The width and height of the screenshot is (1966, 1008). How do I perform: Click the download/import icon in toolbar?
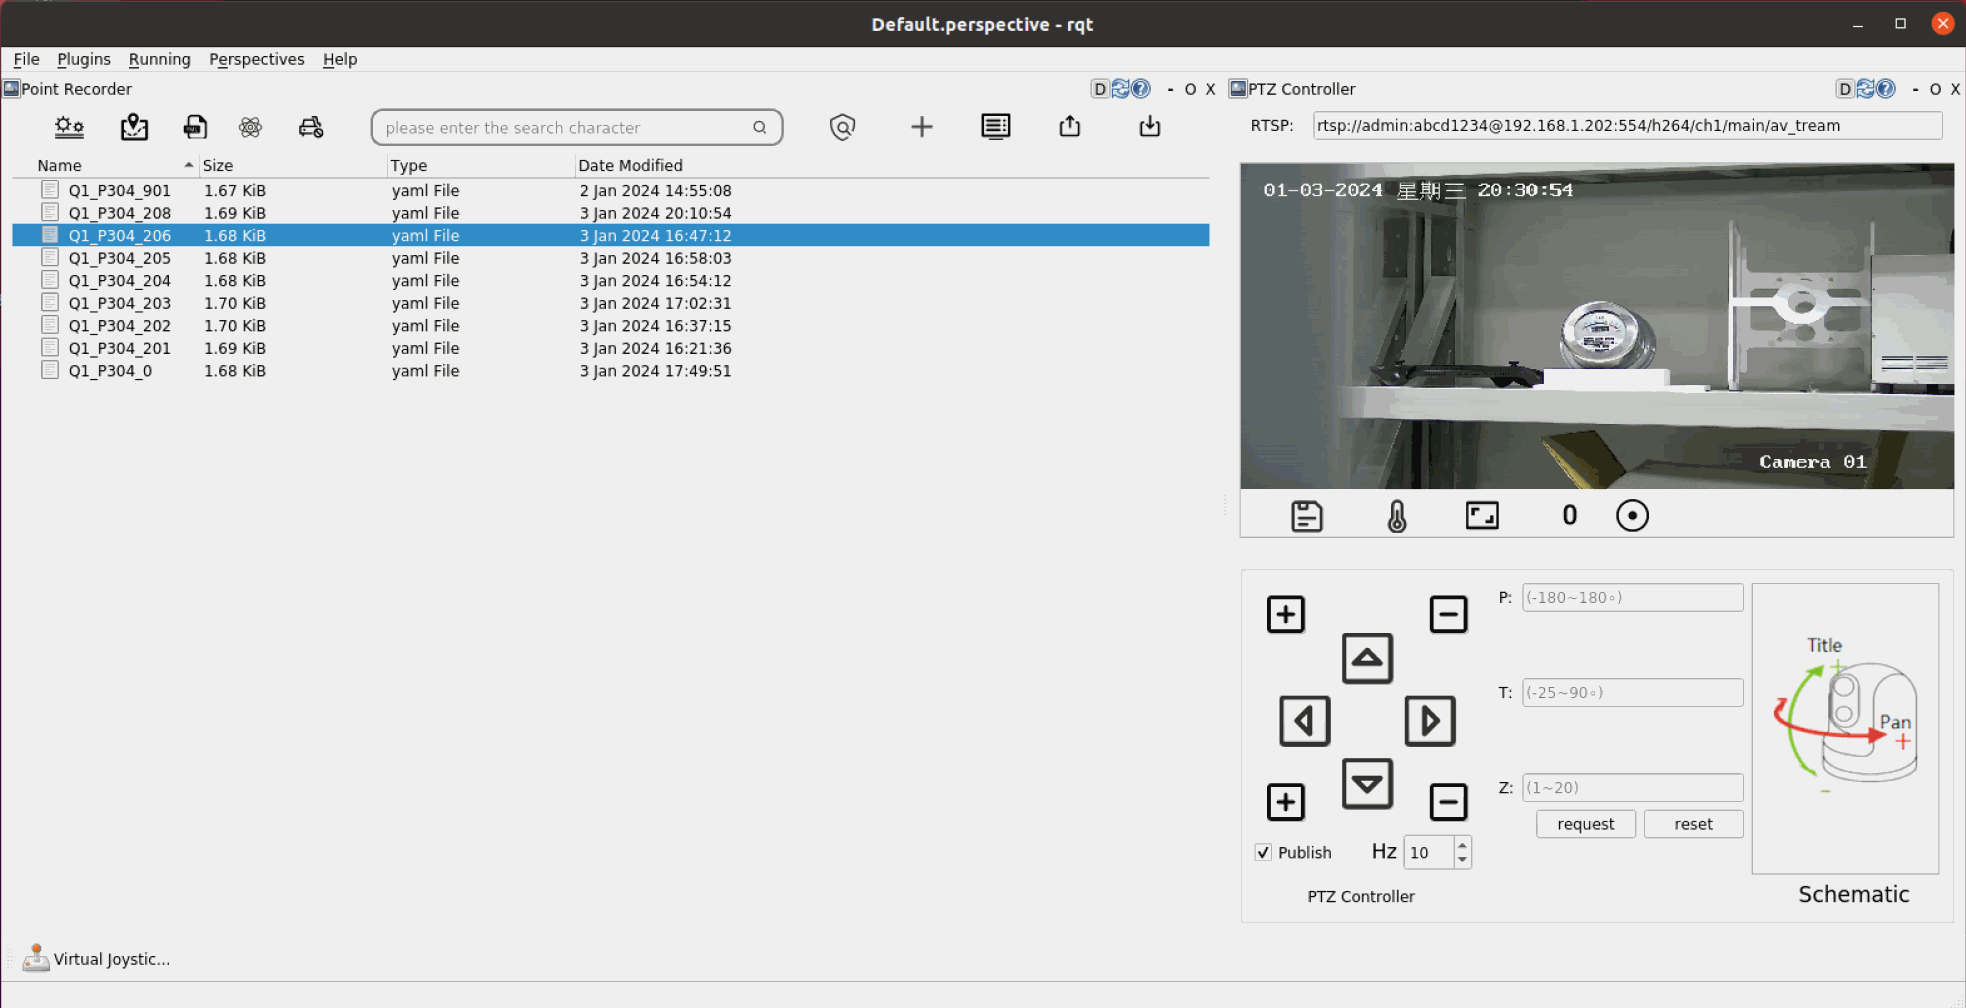tap(1149, 127)
